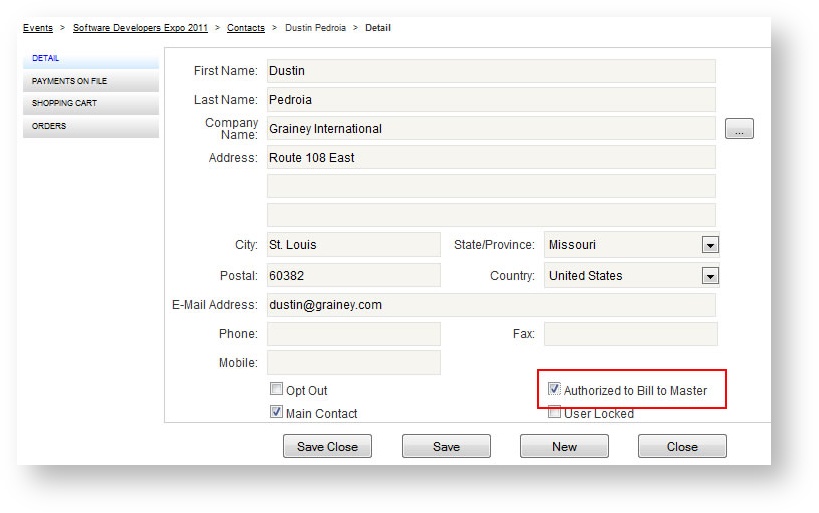819x513 pixels.
Task: Click the Close button at bottom
Action: (682, 447)
